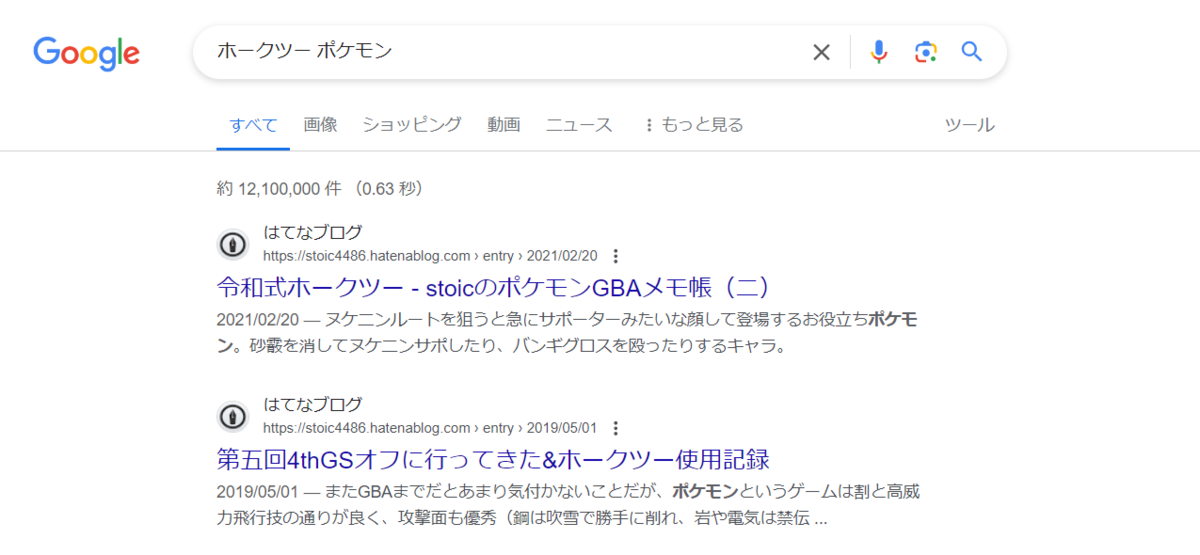This screenshot has height=555, width=1200.
Task: Open 第五回4thGSオフに行ってきた result link
Action: pyautogui.click(x=493, y=460)
